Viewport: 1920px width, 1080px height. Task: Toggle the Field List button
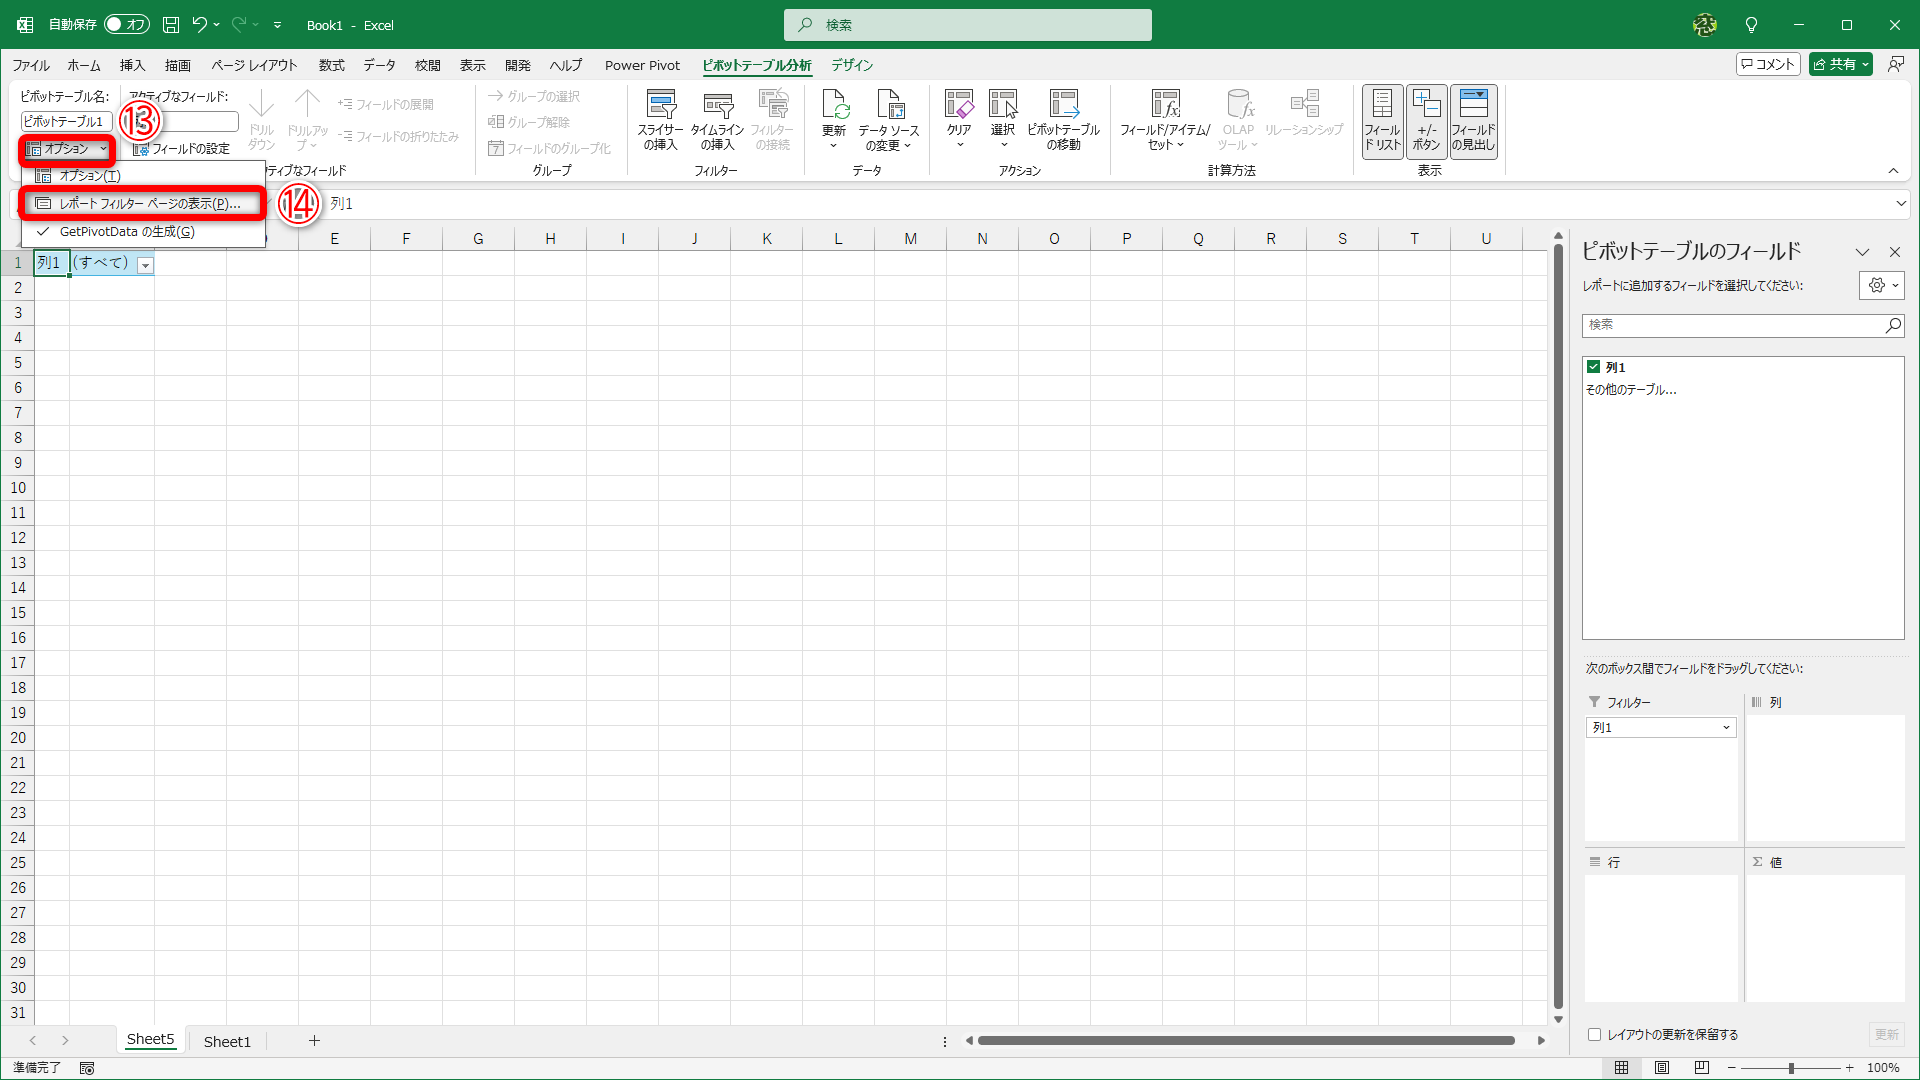tap(1382, 121)
